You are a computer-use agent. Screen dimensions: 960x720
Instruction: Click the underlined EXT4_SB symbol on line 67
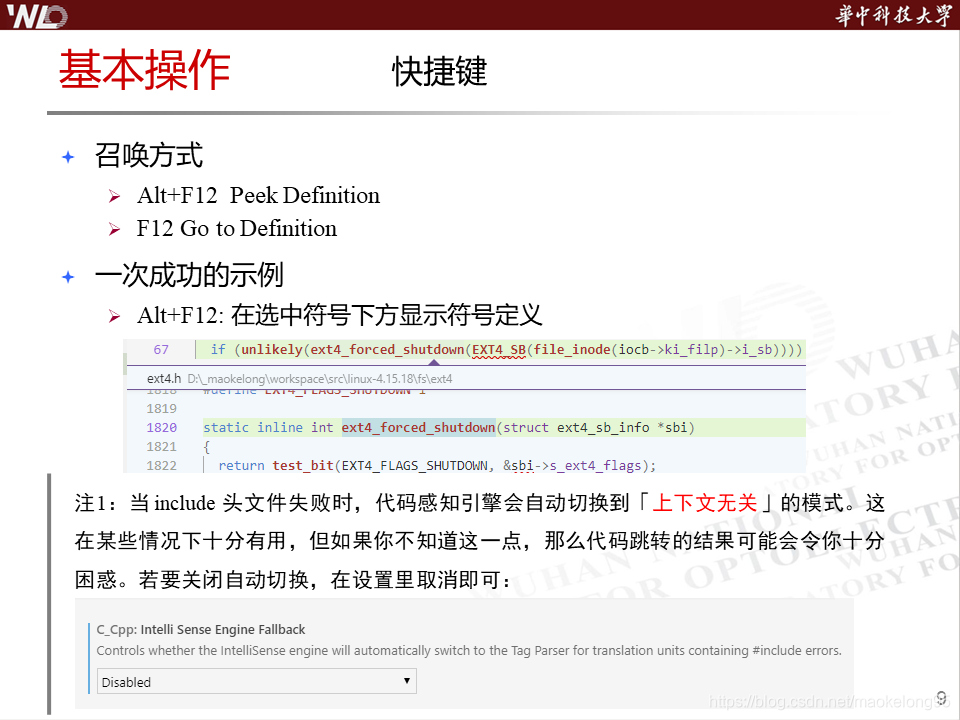point(499,350)
